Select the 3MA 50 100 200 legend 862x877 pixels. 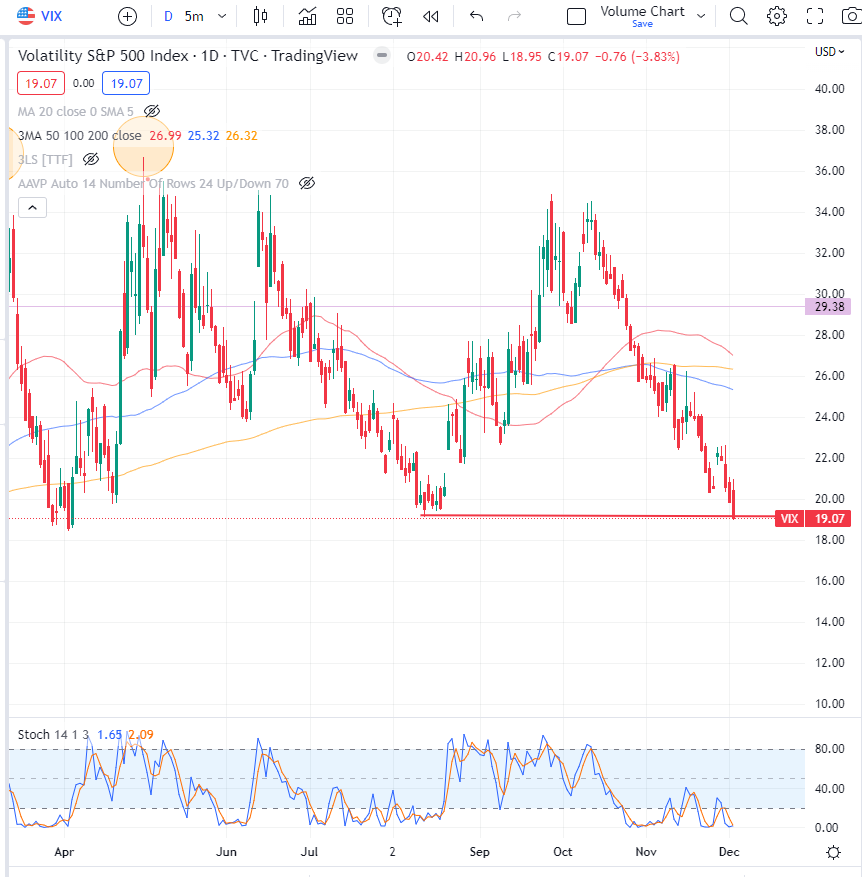[79, 136]
